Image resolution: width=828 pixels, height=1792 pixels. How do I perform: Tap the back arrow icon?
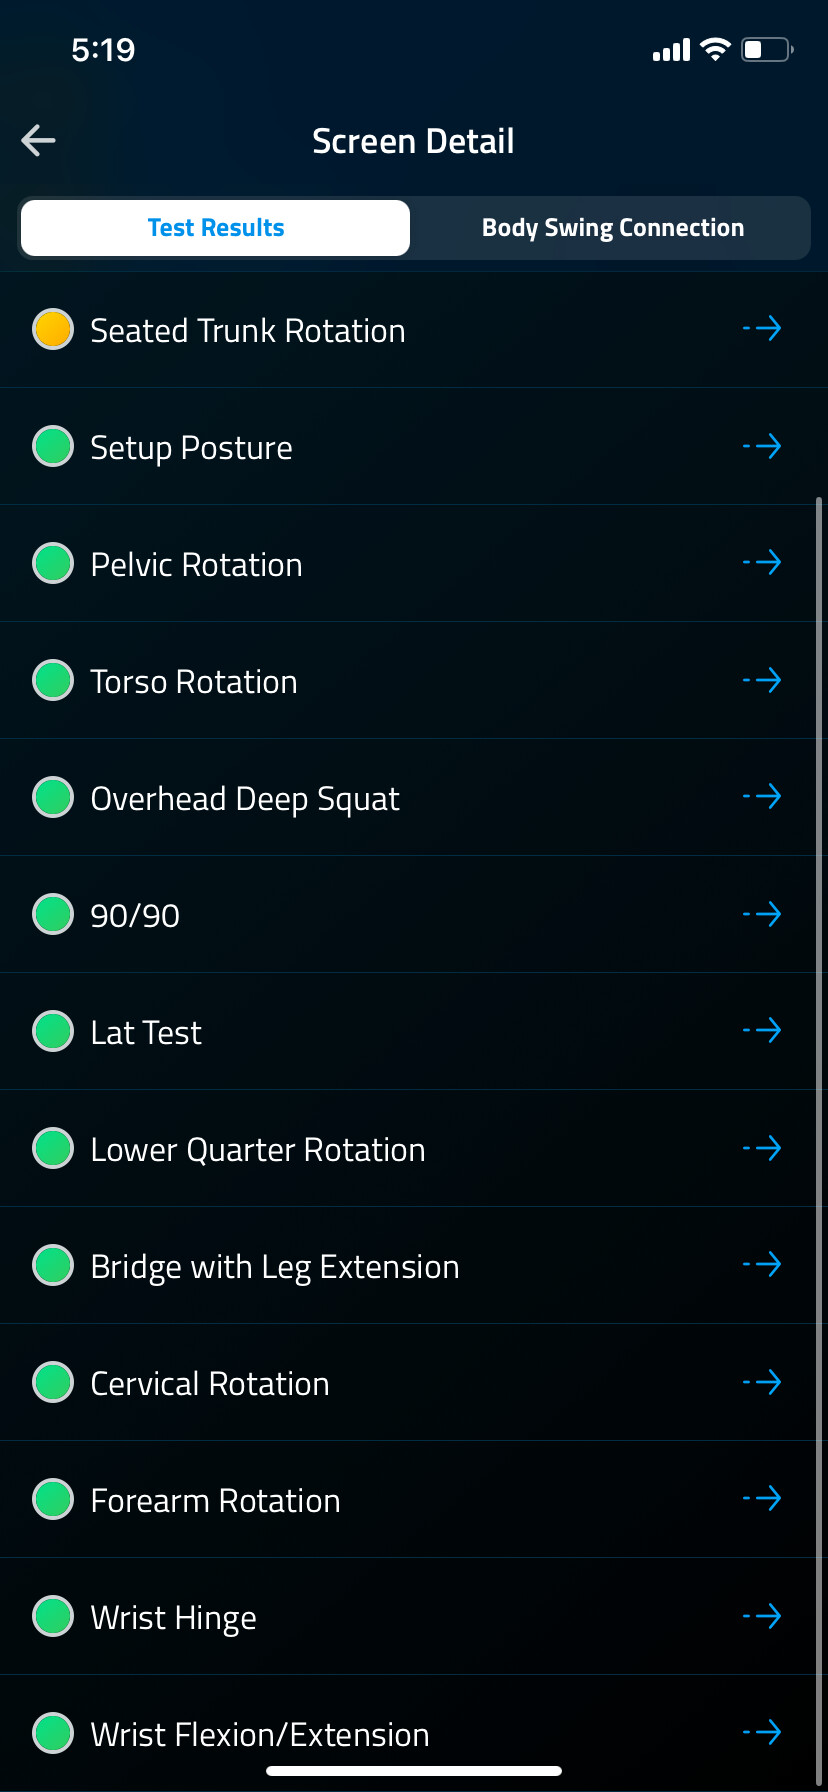coord(39,140)
